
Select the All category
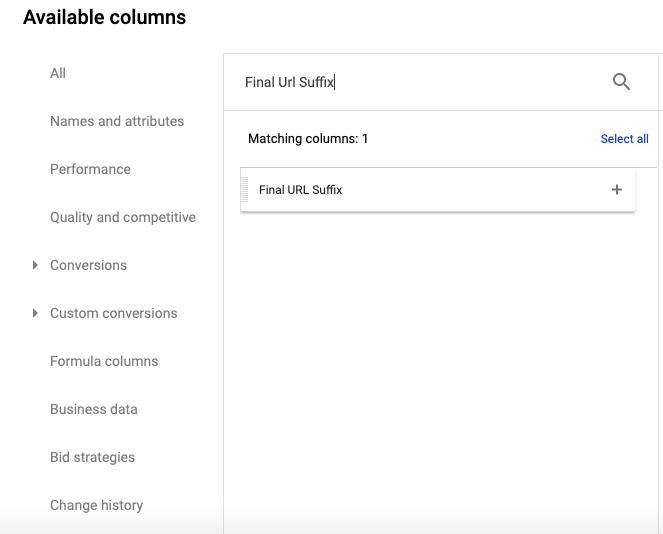click(x=58, y=73)
